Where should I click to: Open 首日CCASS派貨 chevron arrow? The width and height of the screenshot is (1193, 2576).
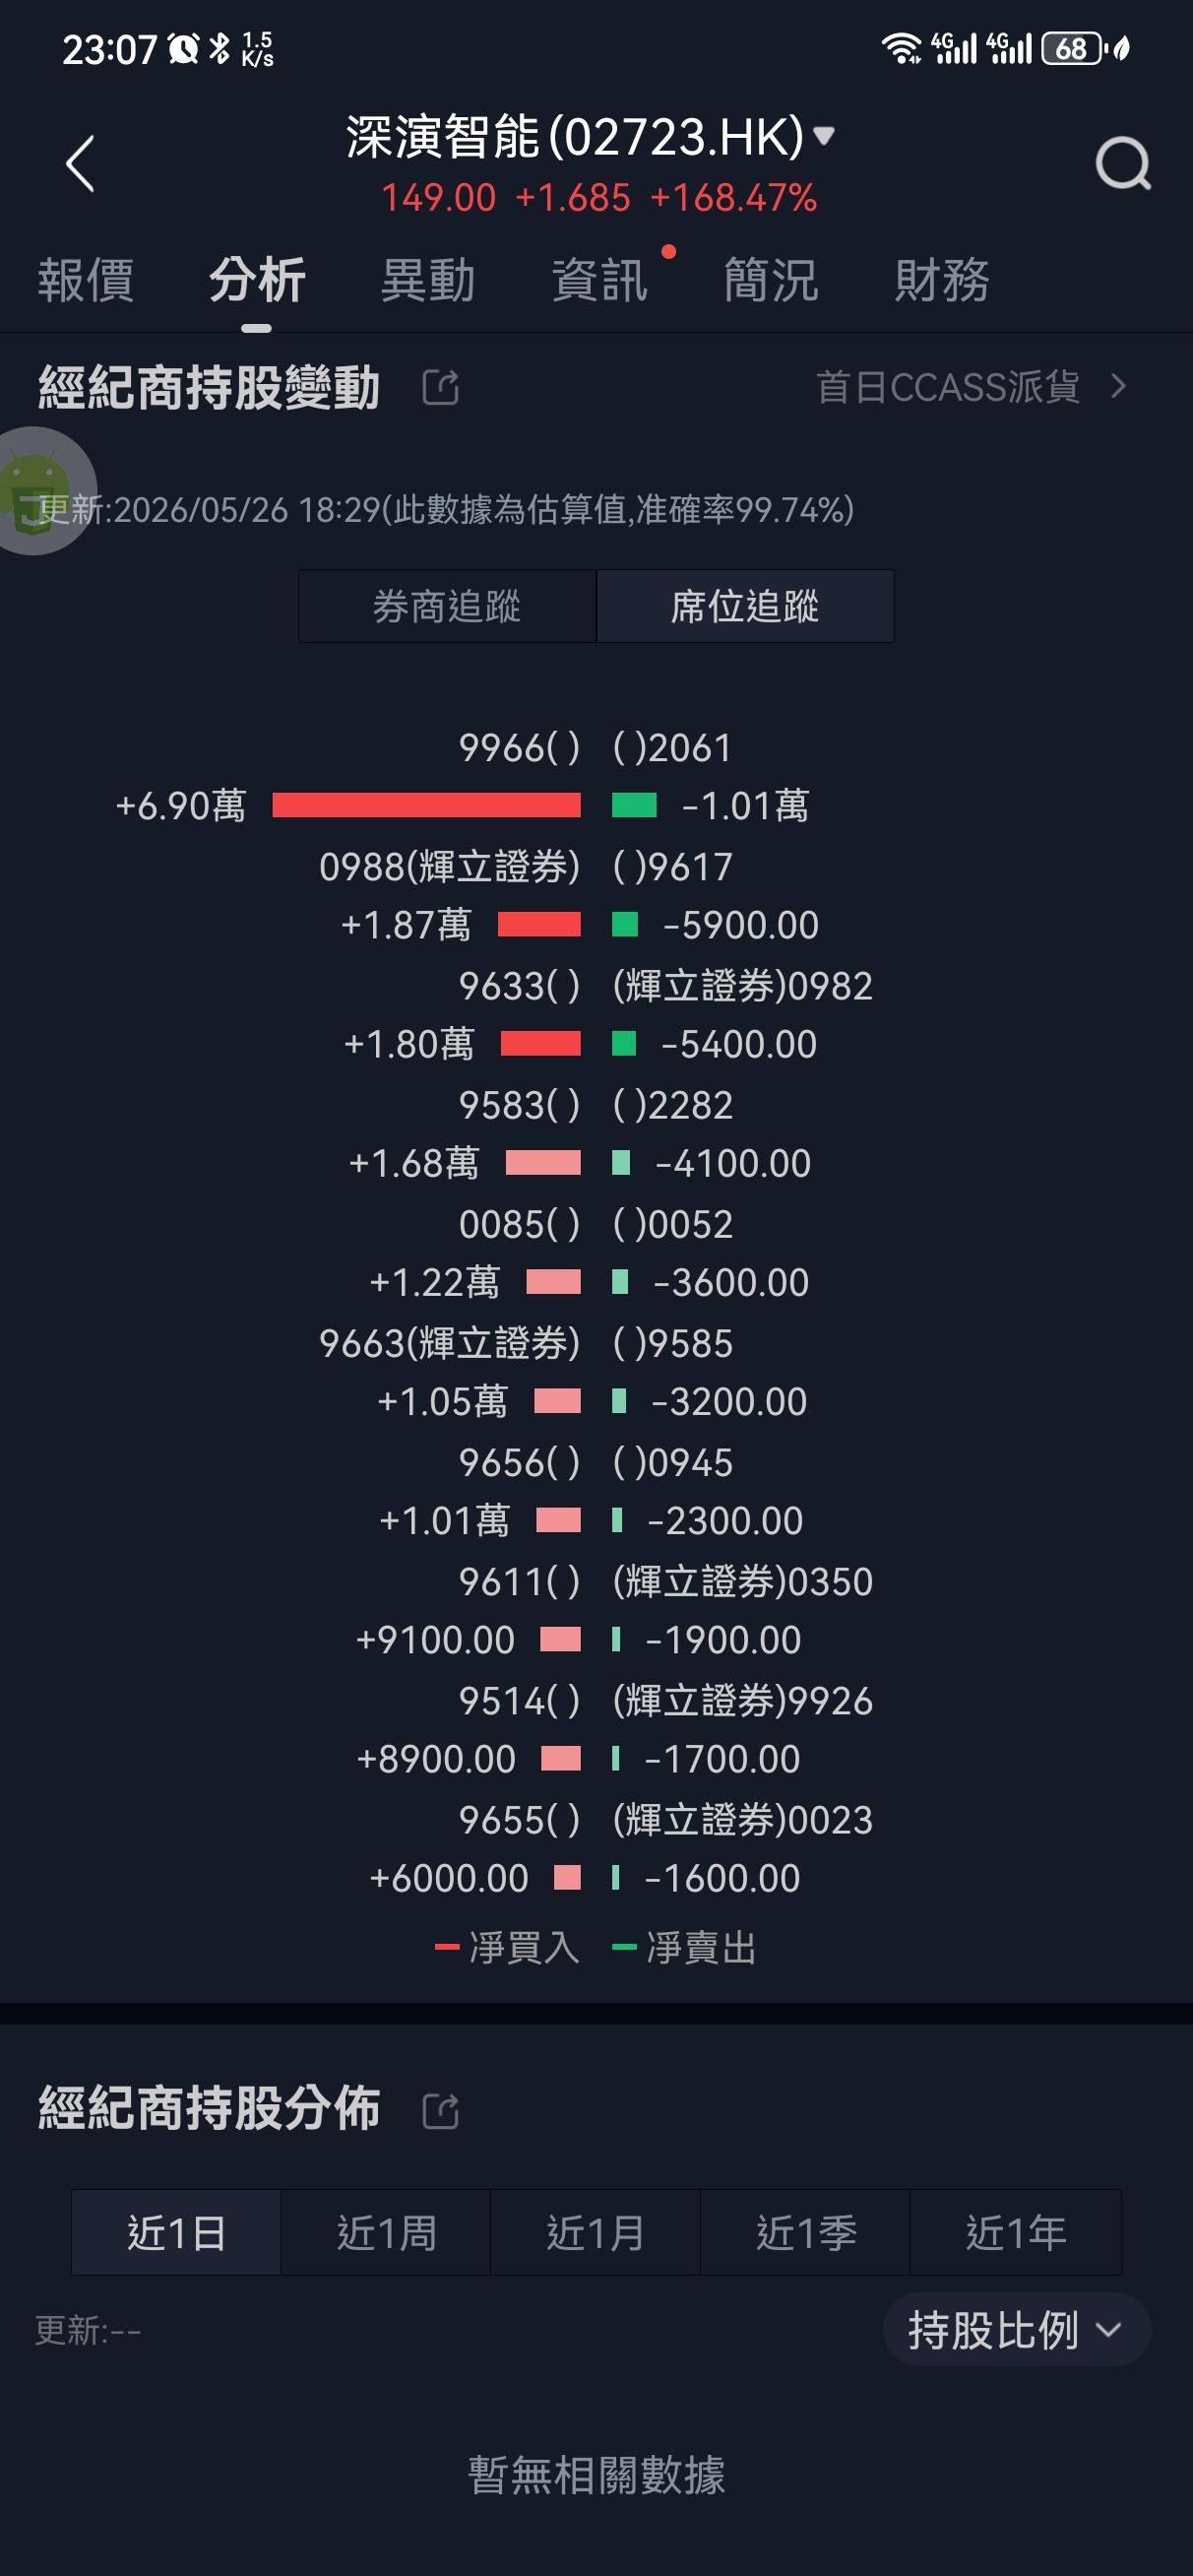tap(1119, 386)
